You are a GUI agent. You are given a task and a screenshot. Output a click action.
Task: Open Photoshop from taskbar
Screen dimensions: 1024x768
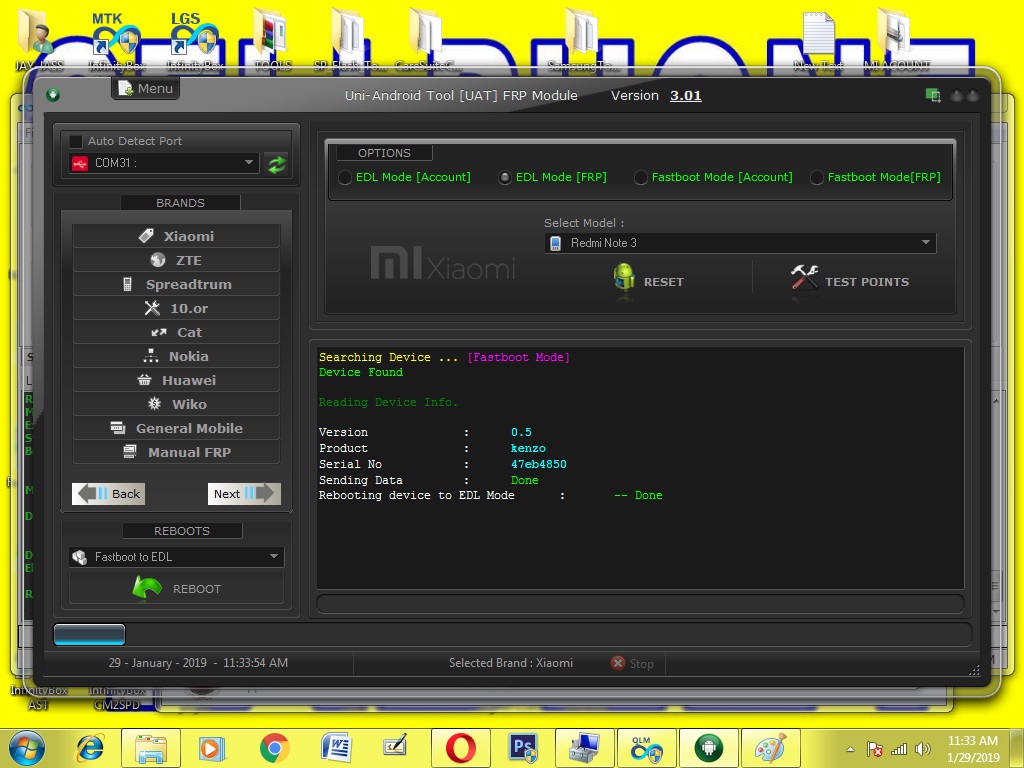point(522,748)
